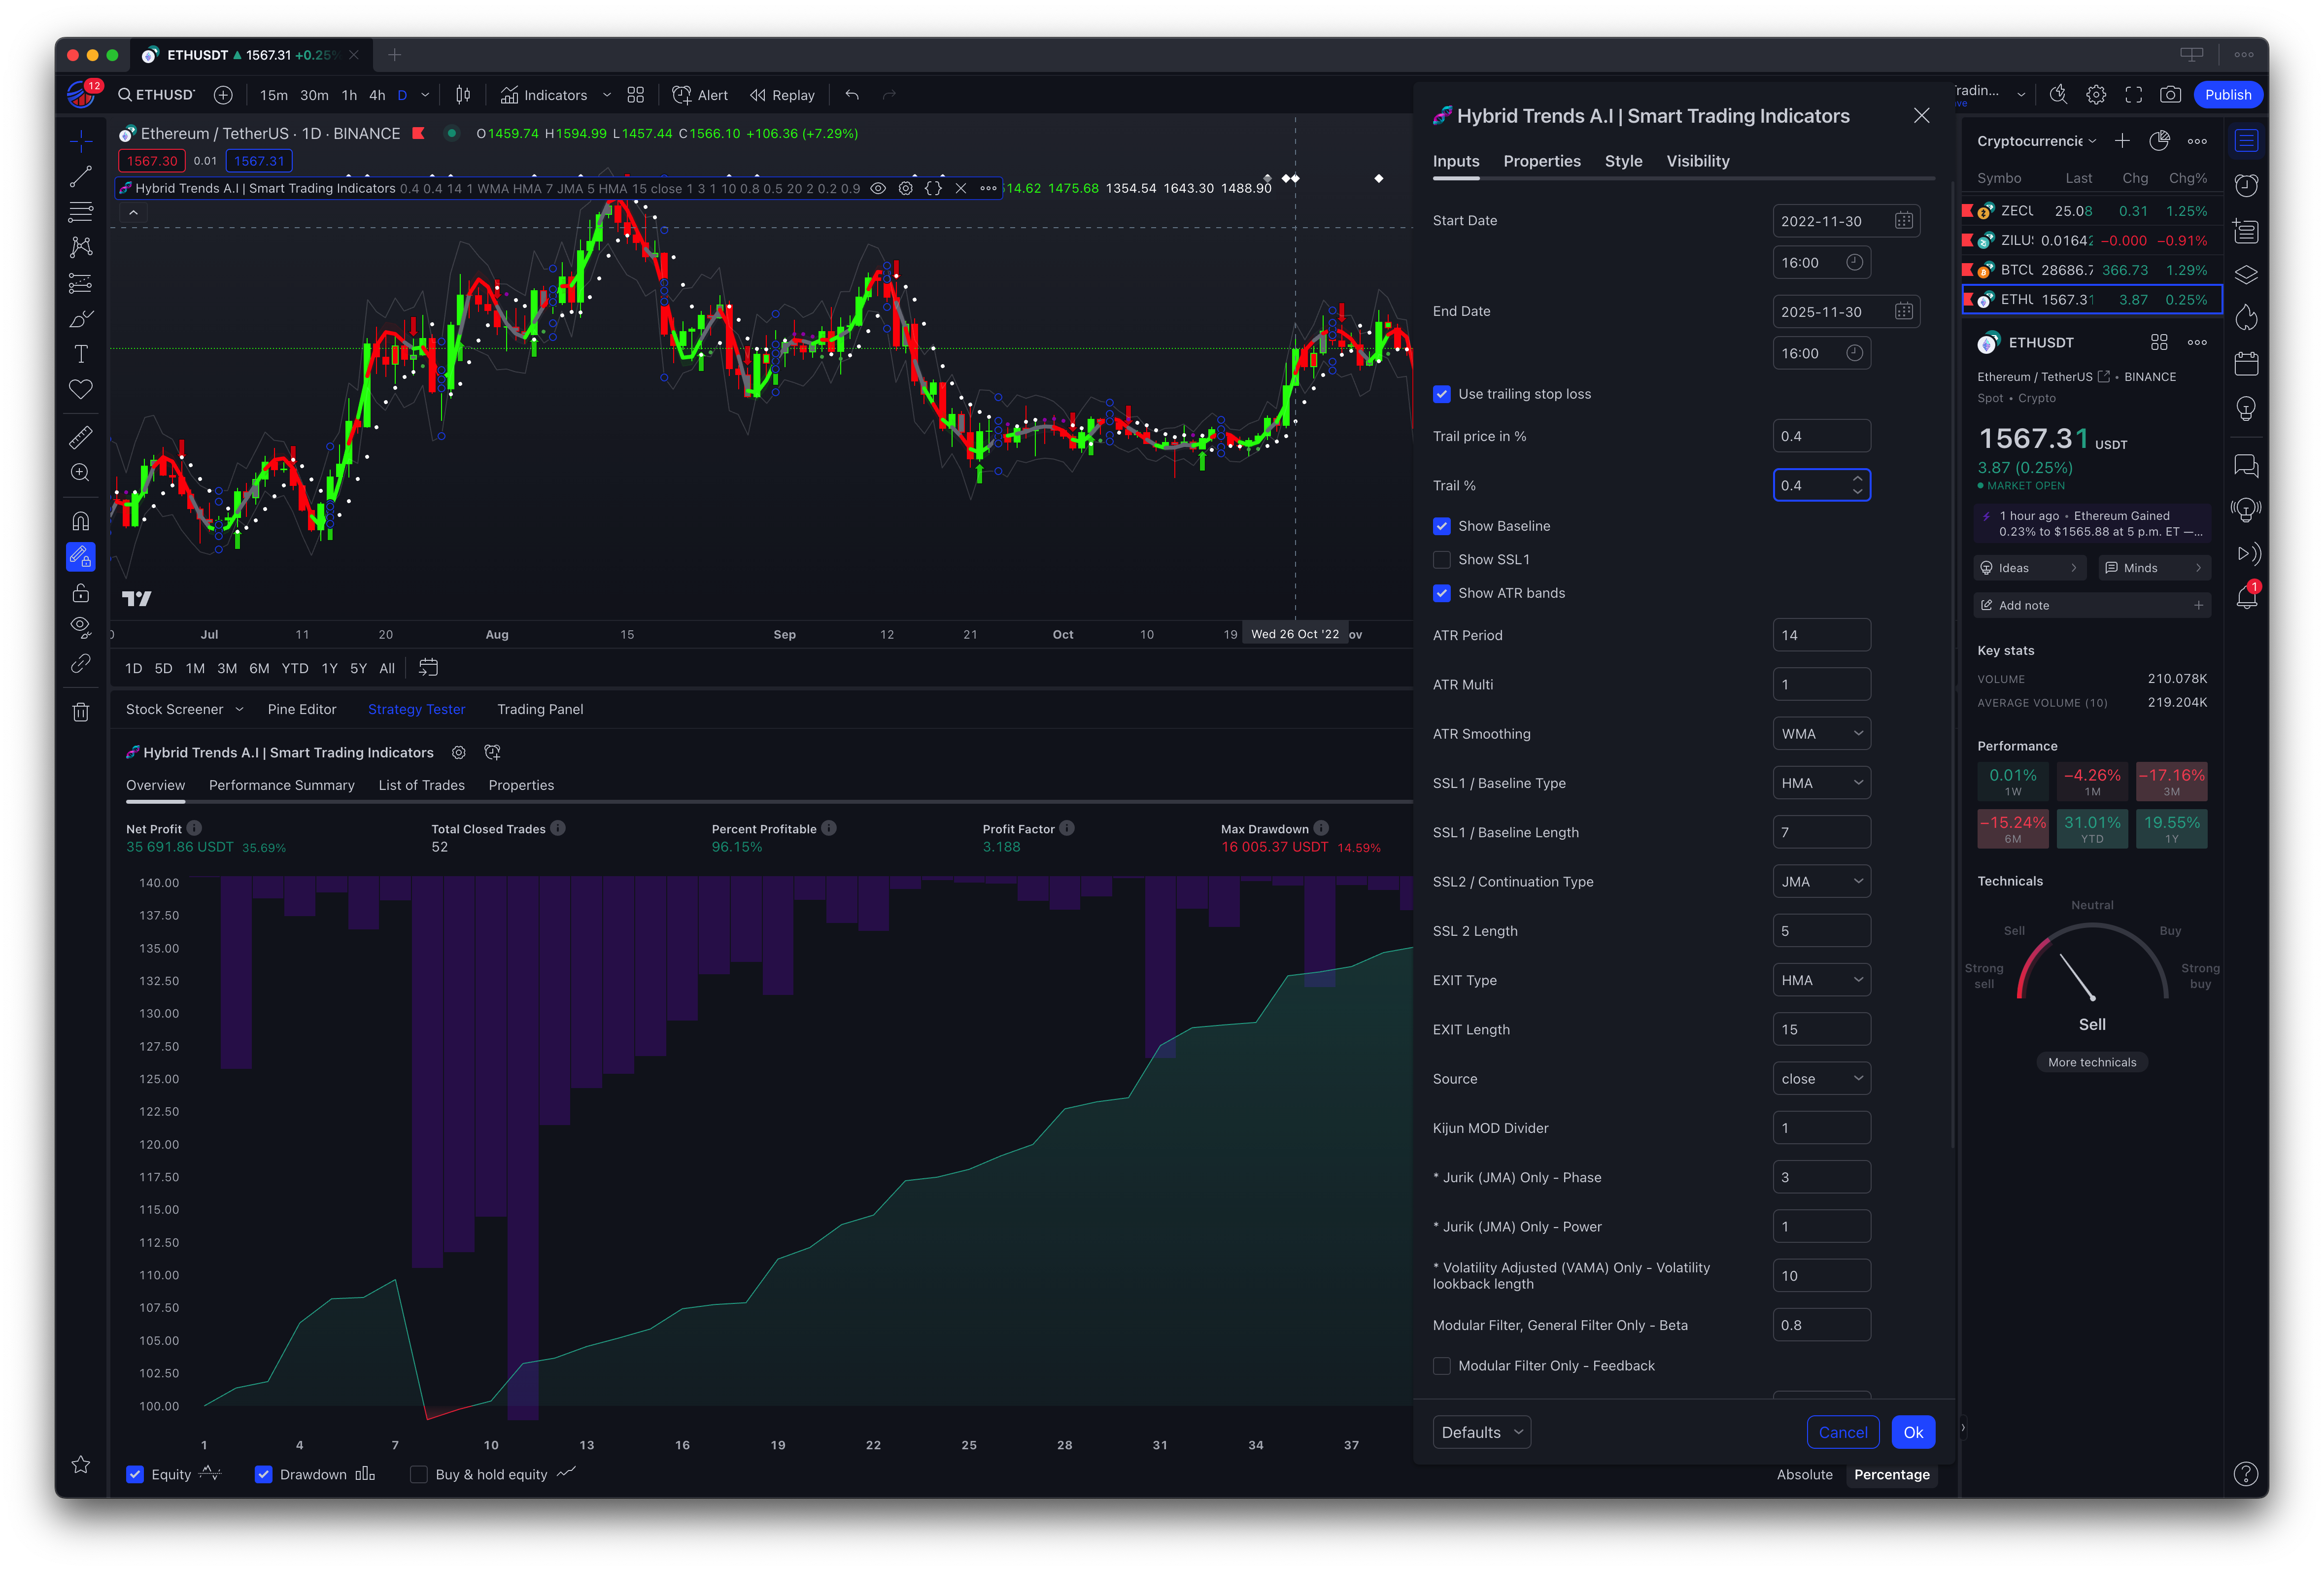Open chart settings gear in top bar
Viewport: 2324px width, 1571px height.
coord(2096,95)
